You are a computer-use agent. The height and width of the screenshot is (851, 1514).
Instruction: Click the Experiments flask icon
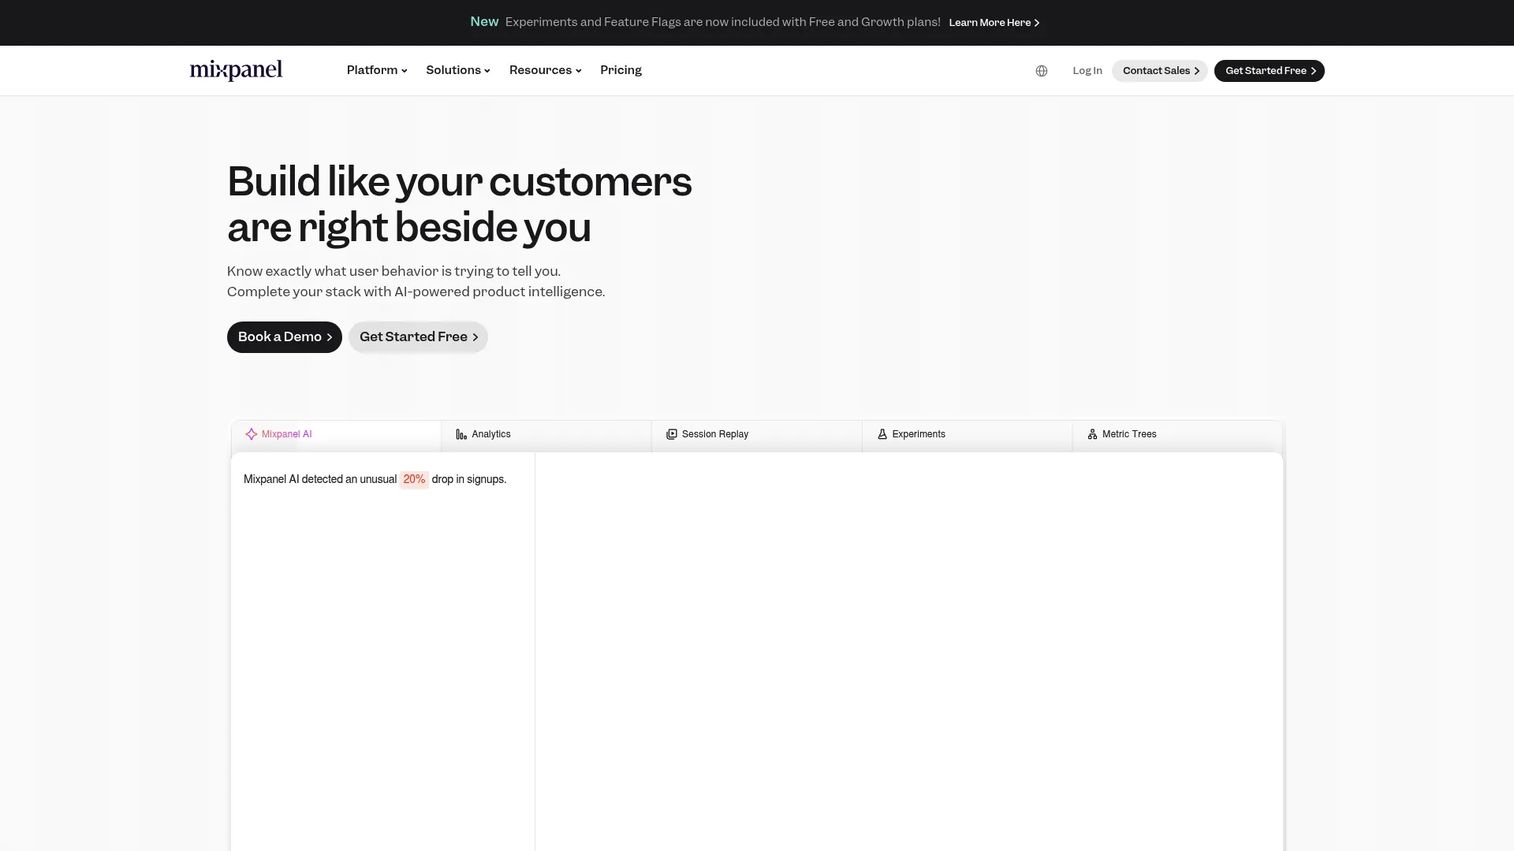tap(882, 434)
